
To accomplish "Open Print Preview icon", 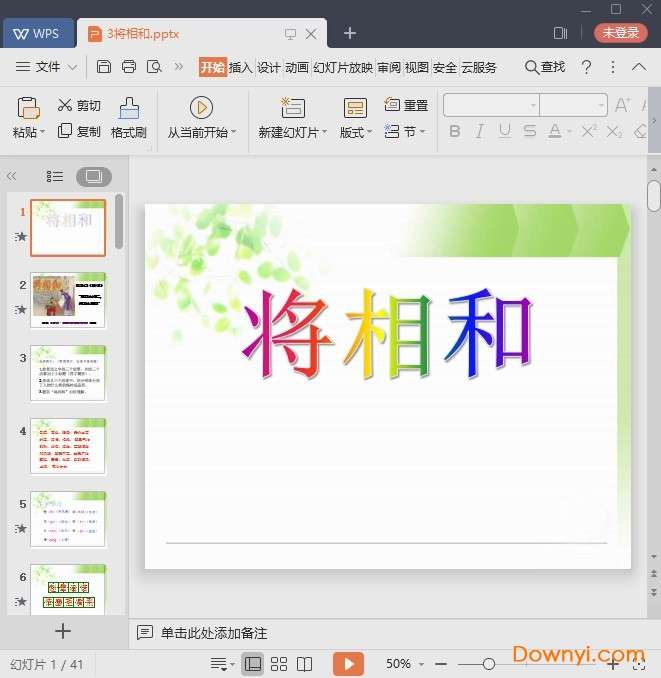I will 154,67.
